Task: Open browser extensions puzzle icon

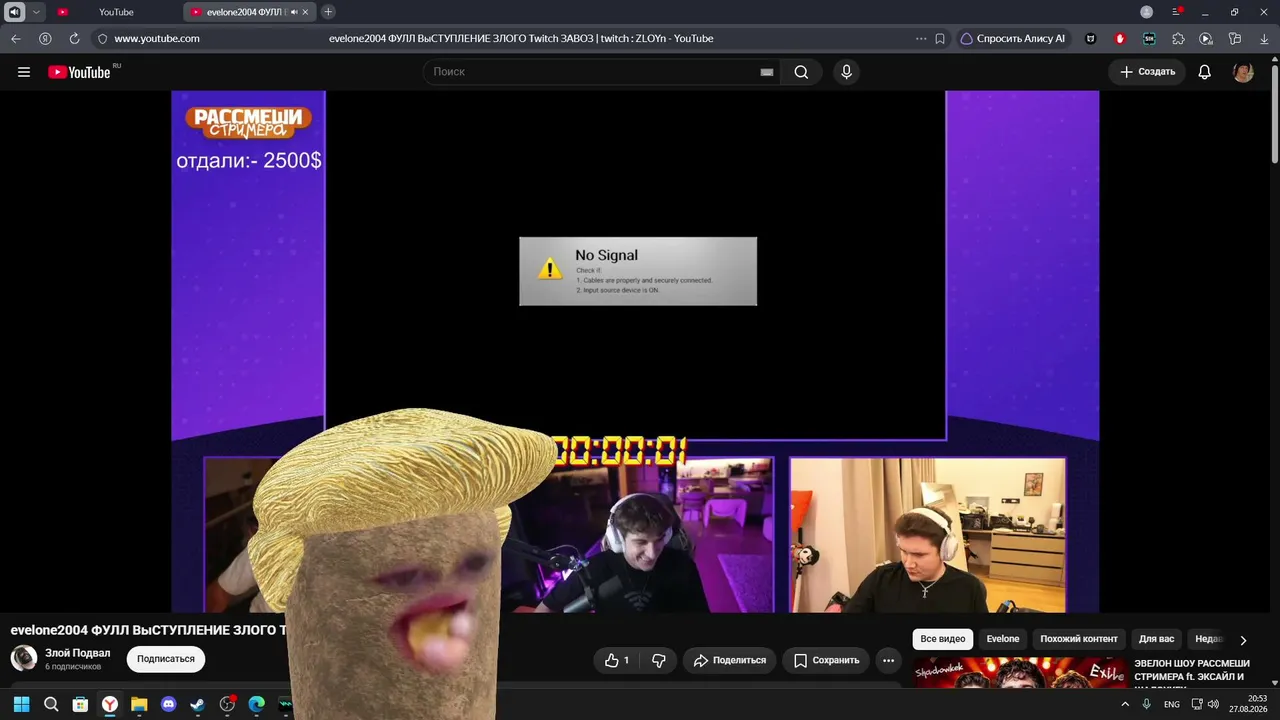Action: [x=1178, y=39]
